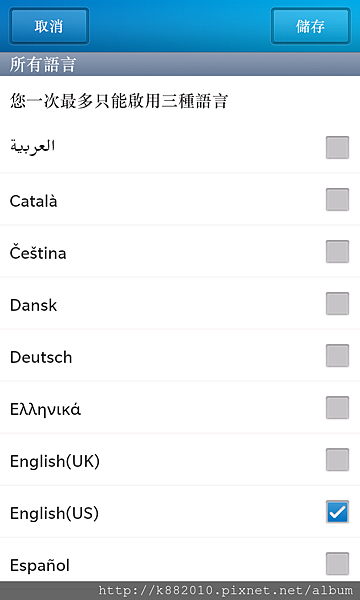Check the Deutsch checkbox
Image resolution: width=360 pixels, height=600 pixels.
[337, 355]
